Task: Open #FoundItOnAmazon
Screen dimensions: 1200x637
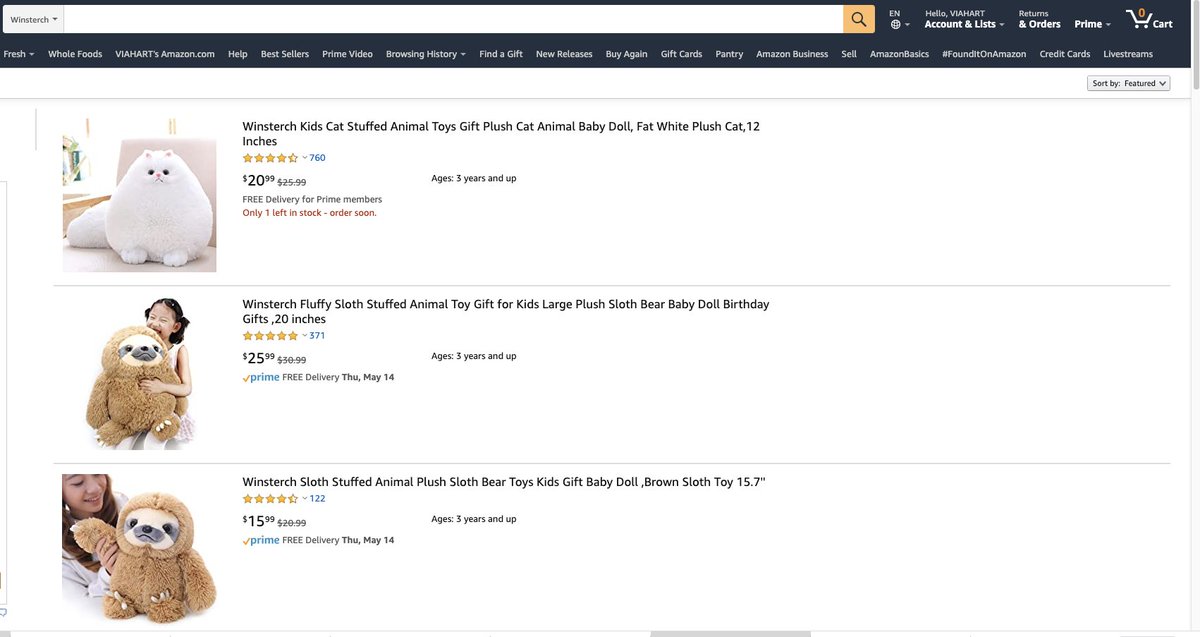Action: (x=984, y=54)
